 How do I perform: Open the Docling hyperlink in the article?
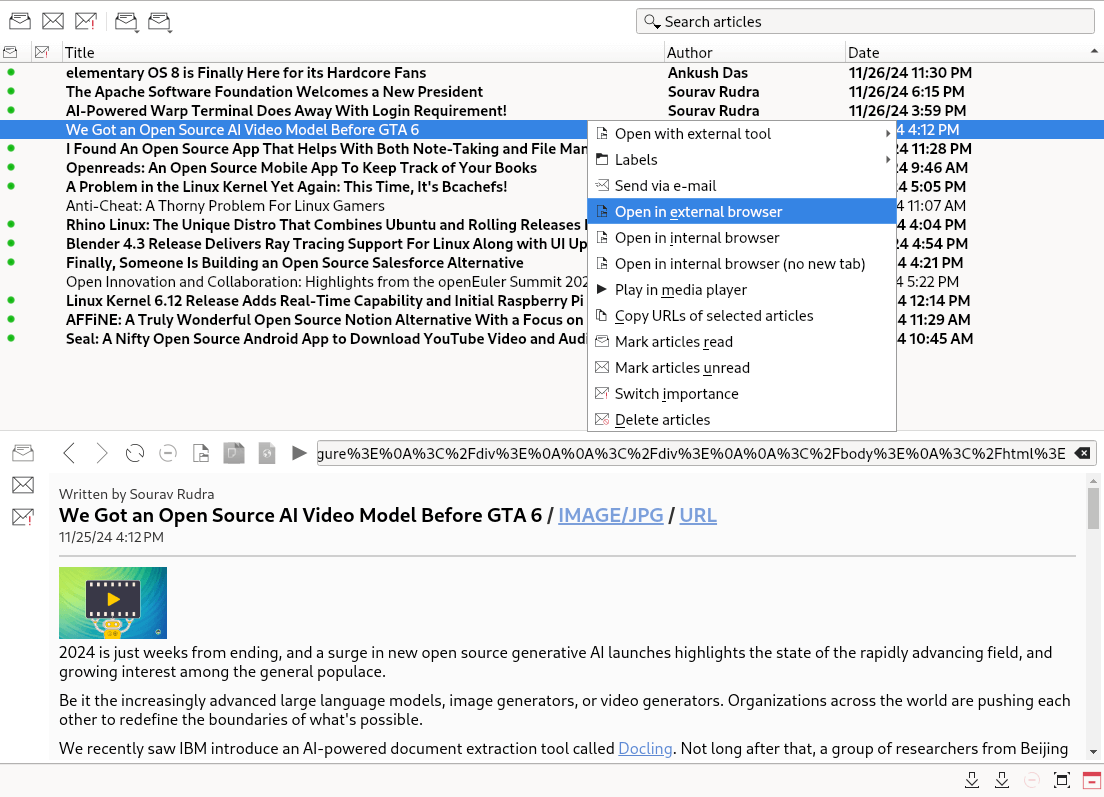[645, 748]
